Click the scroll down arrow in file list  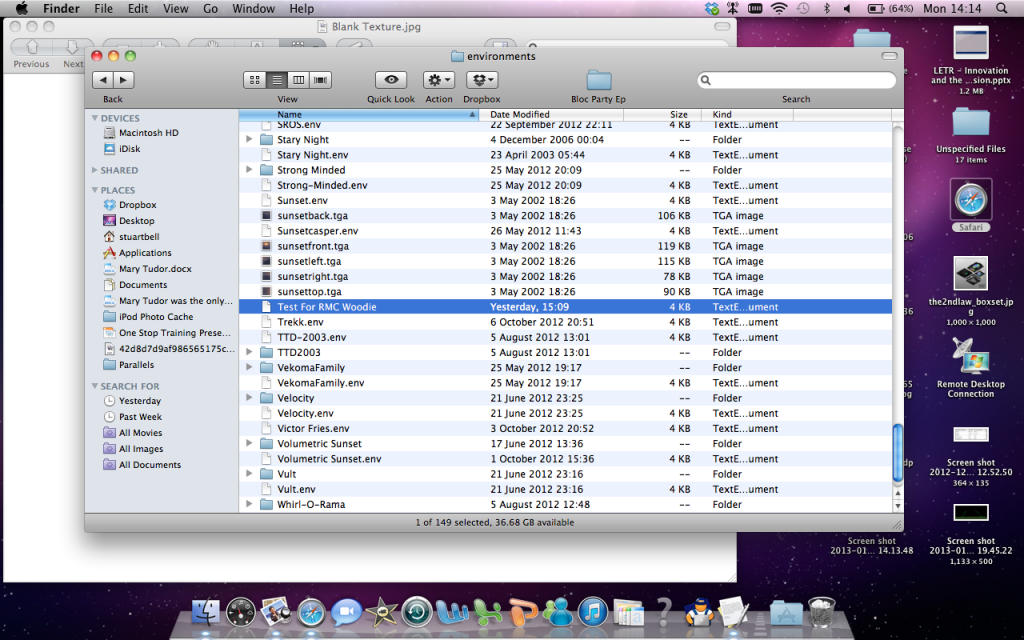click(x=897, y=506)
